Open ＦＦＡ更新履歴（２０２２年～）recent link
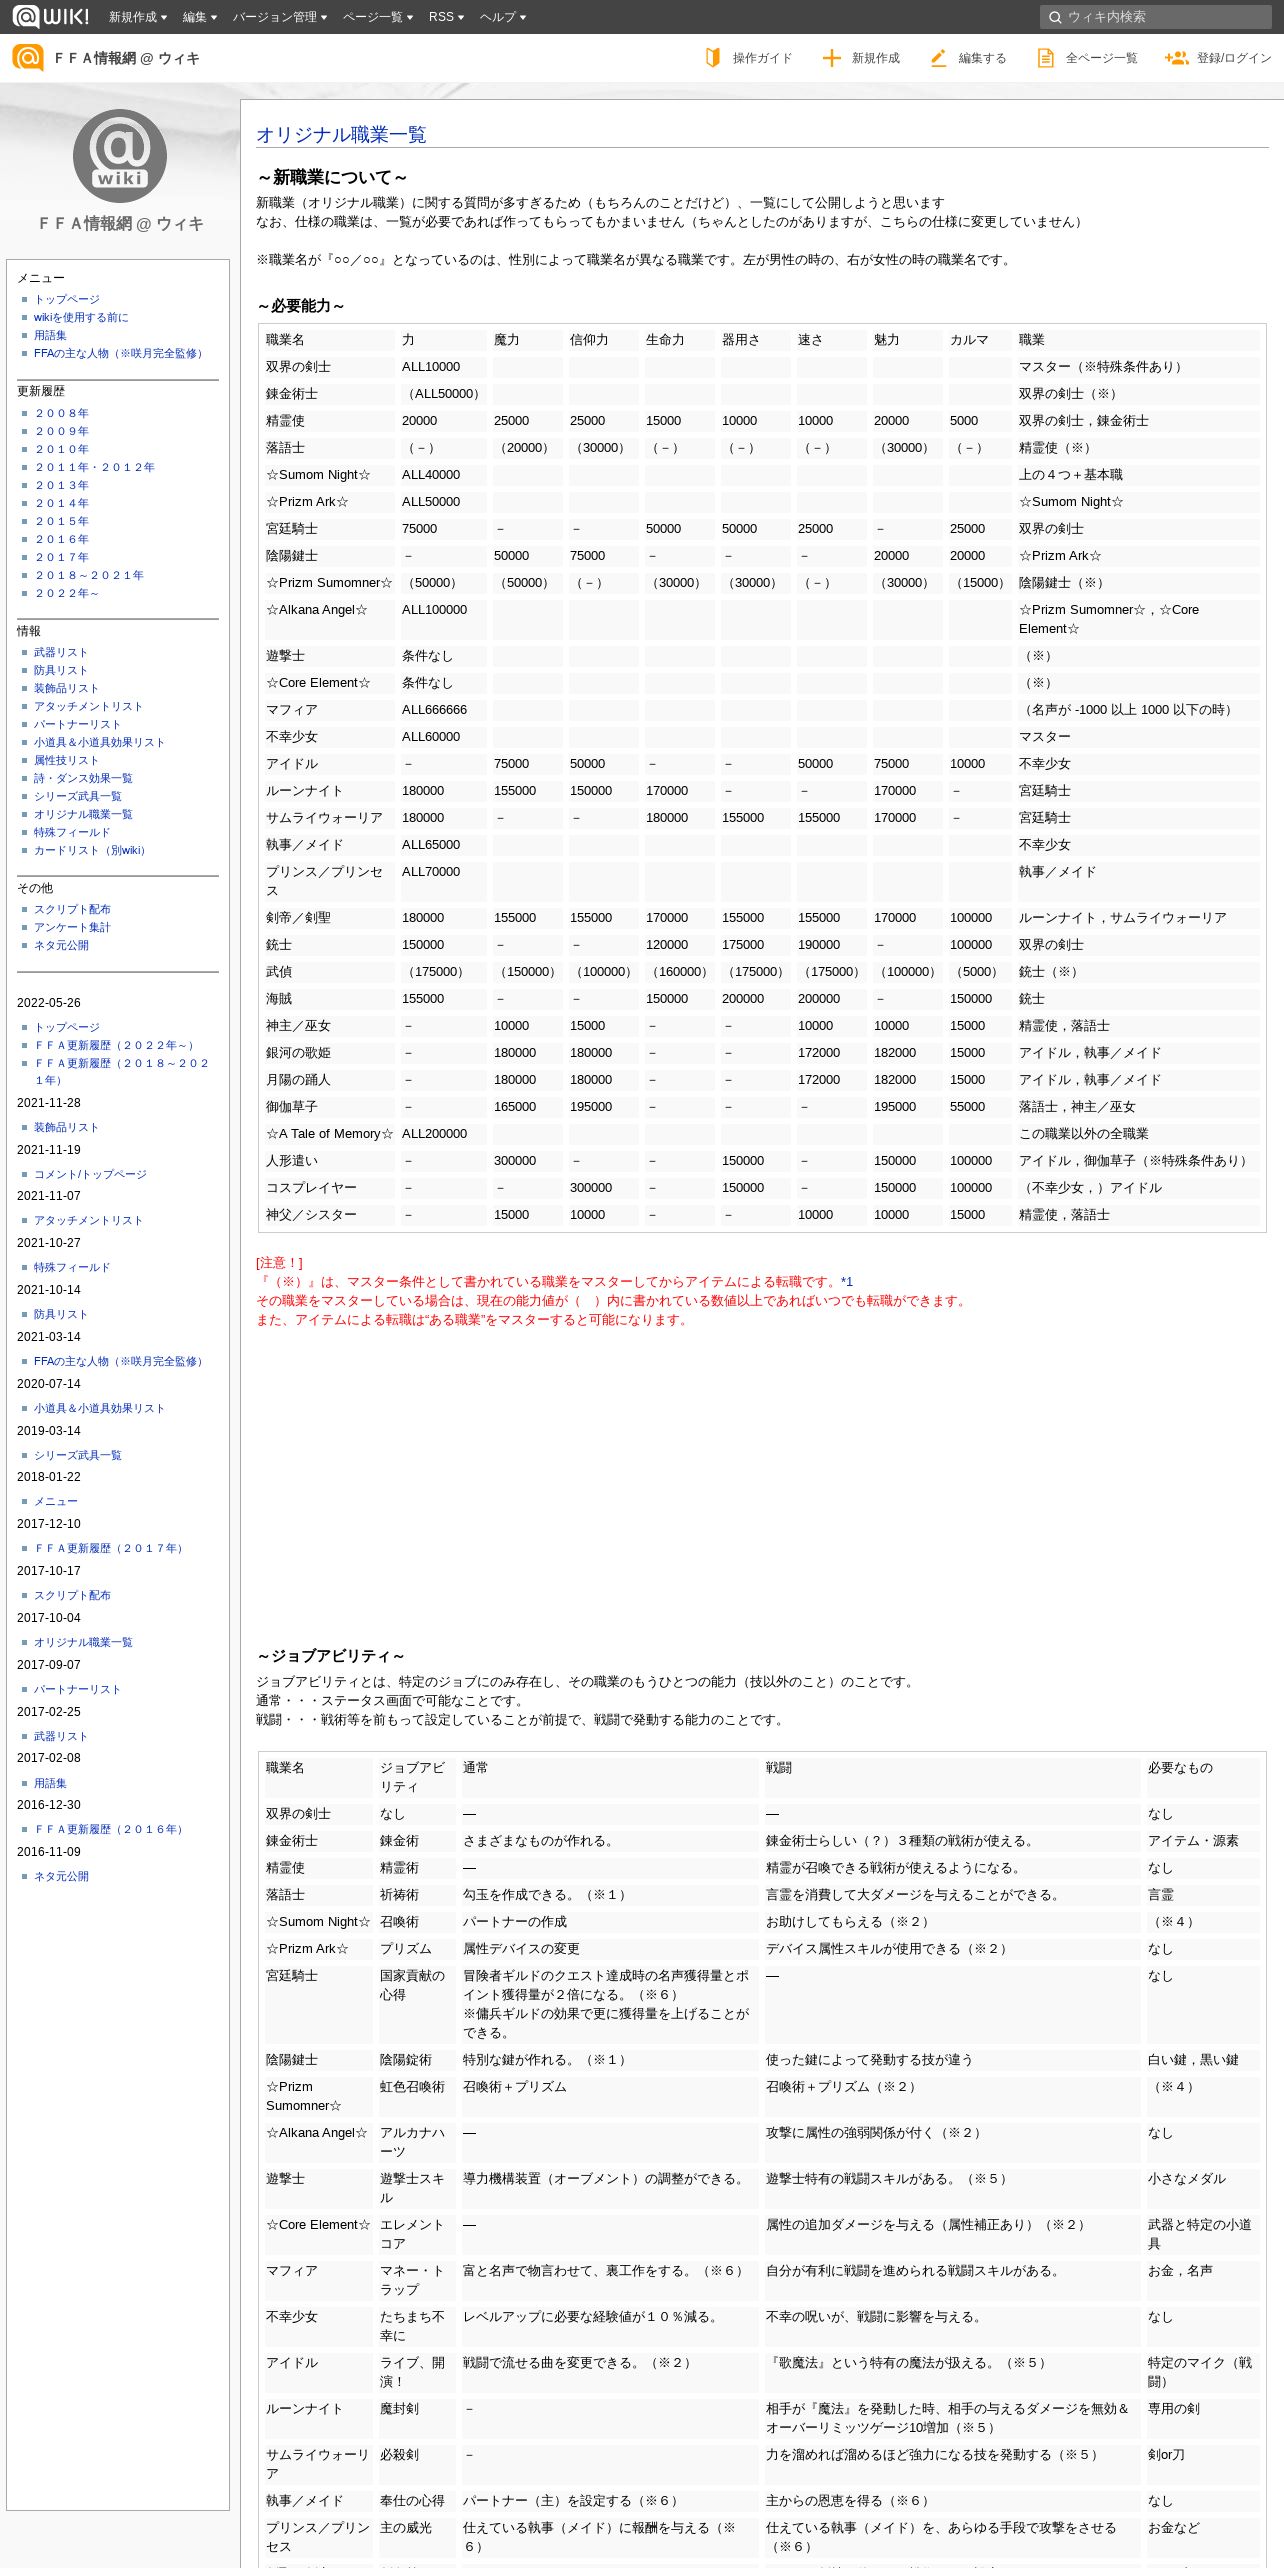 point(116,1045)
